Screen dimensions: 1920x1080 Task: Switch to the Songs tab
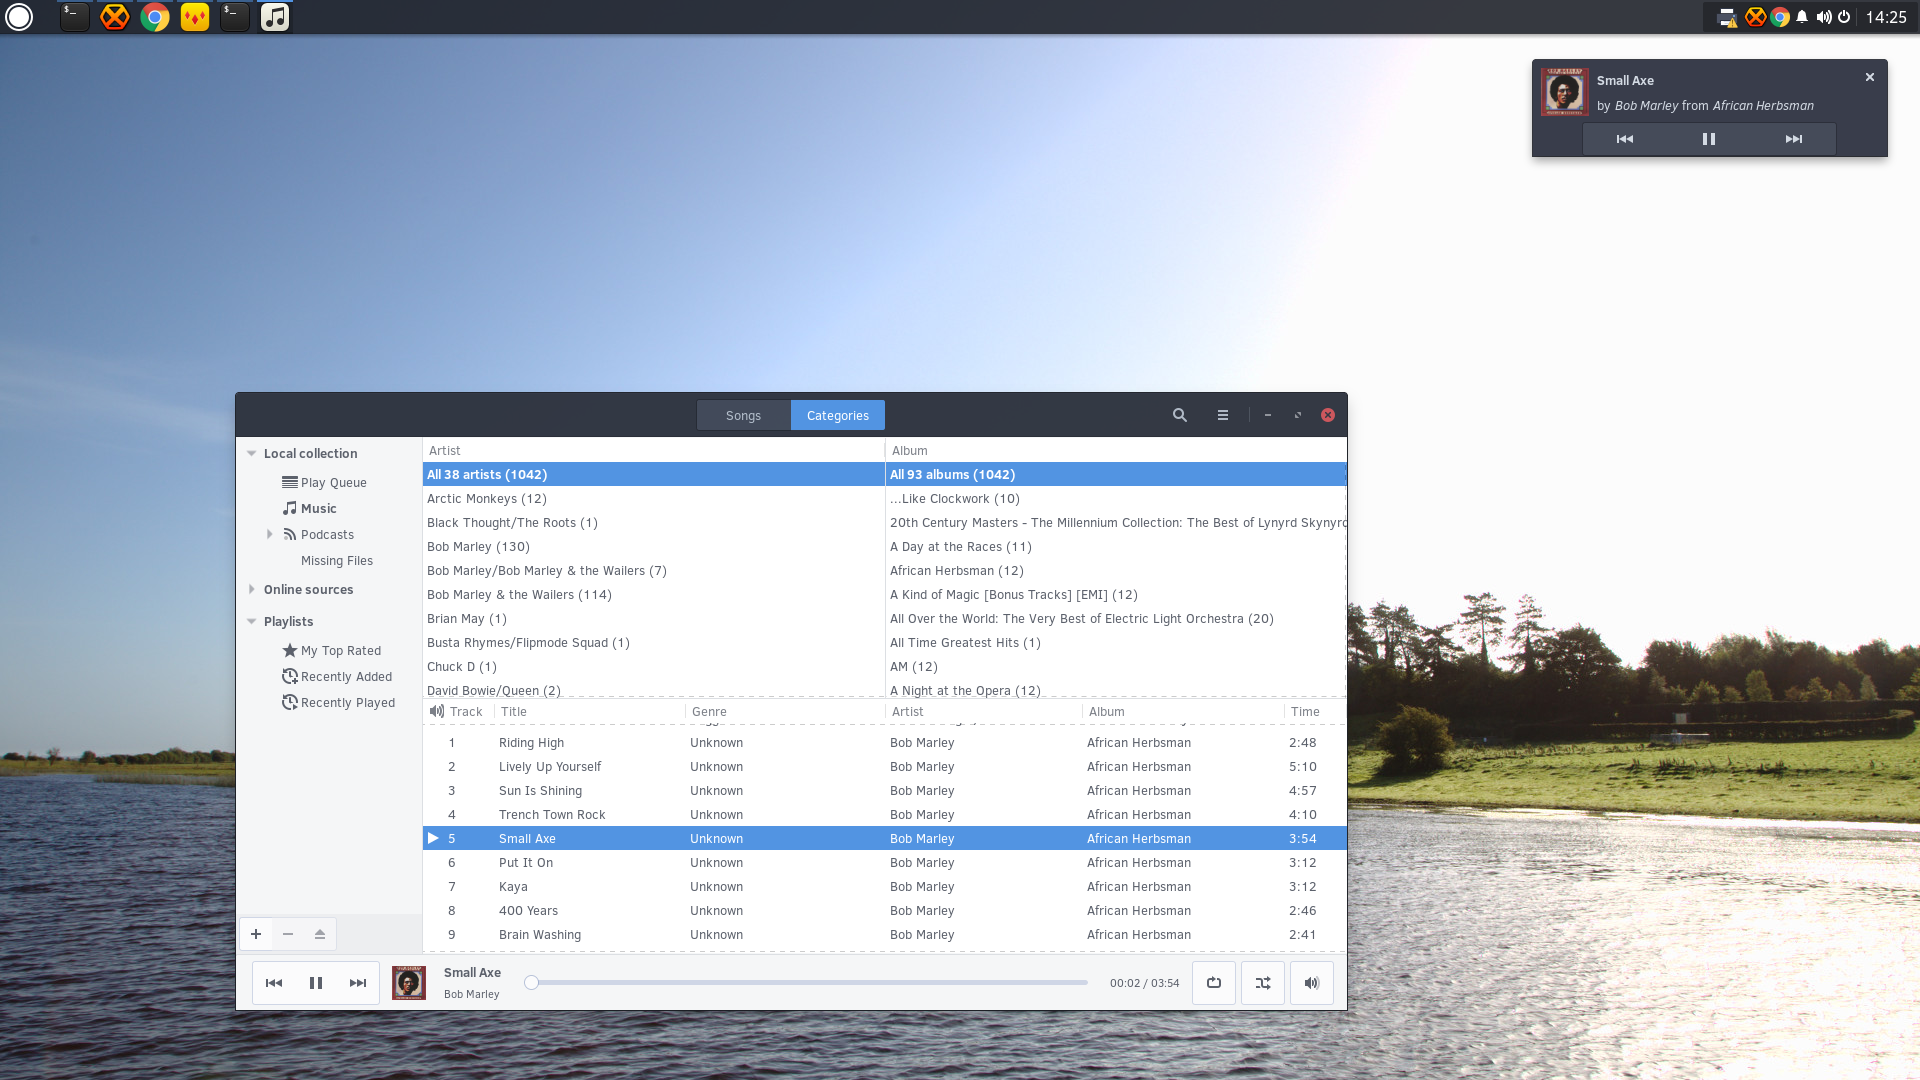pos(743,415)
